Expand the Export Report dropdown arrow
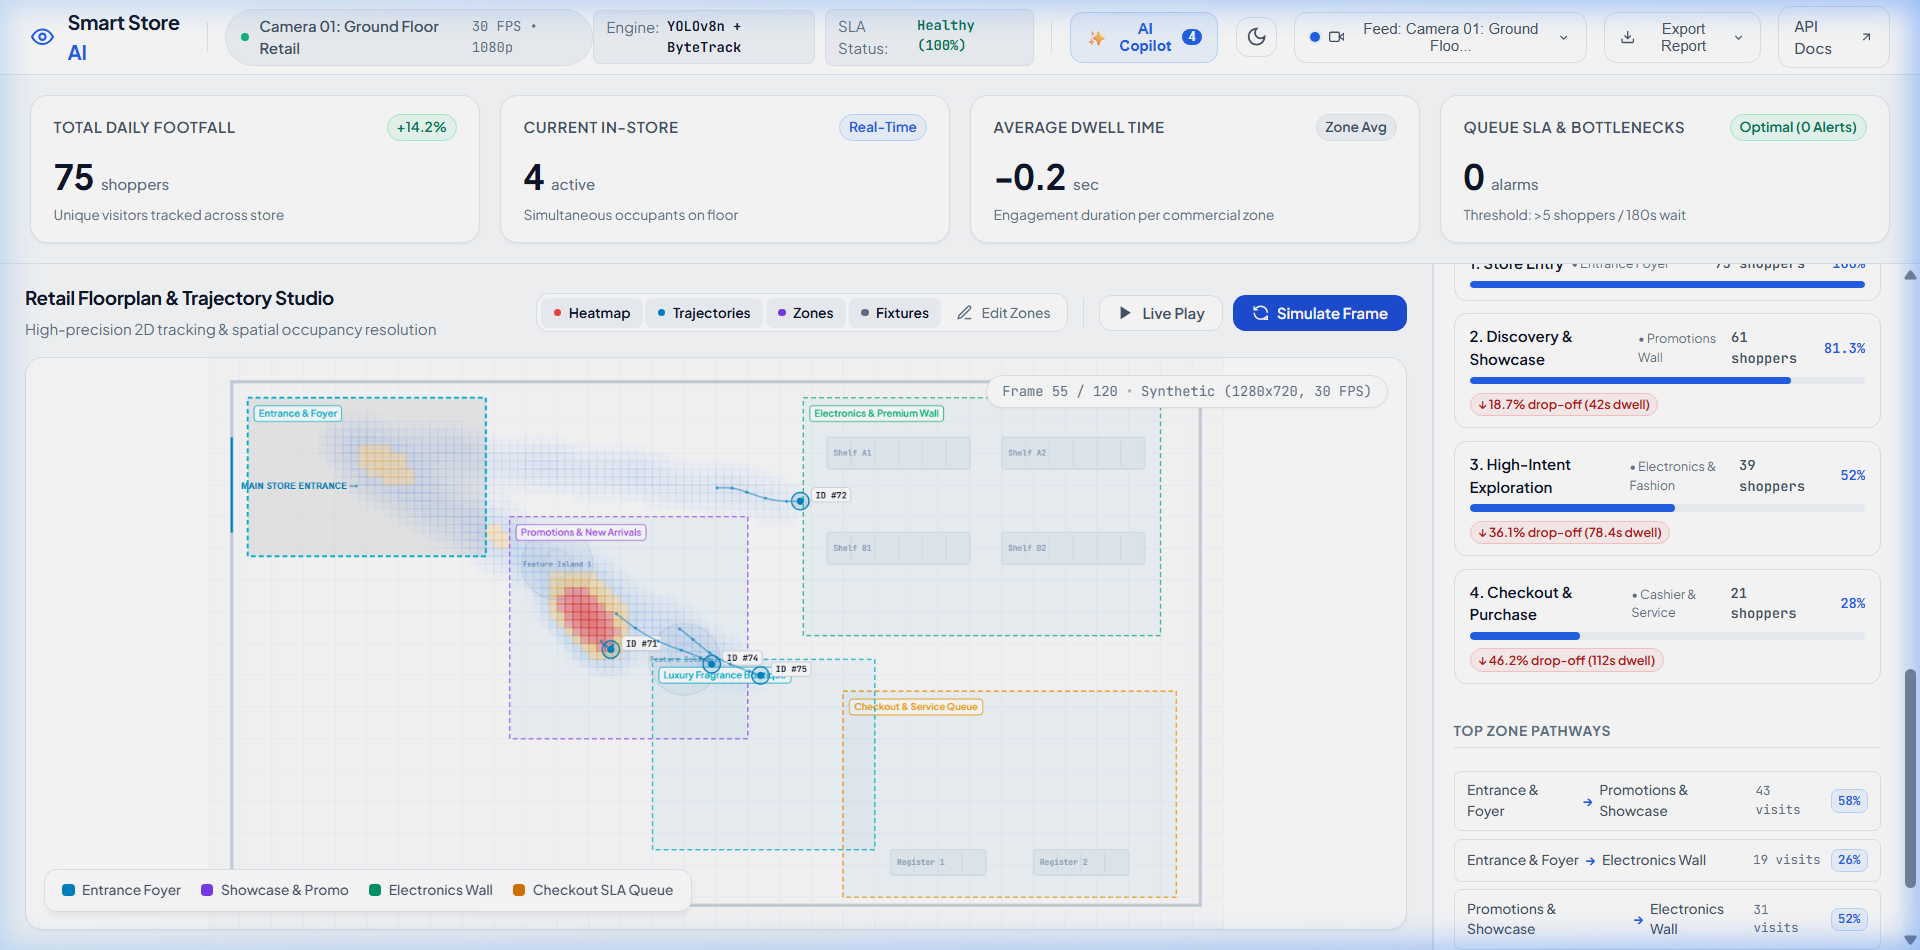This screenshot has height=950, width=1920. [1738, 38]
